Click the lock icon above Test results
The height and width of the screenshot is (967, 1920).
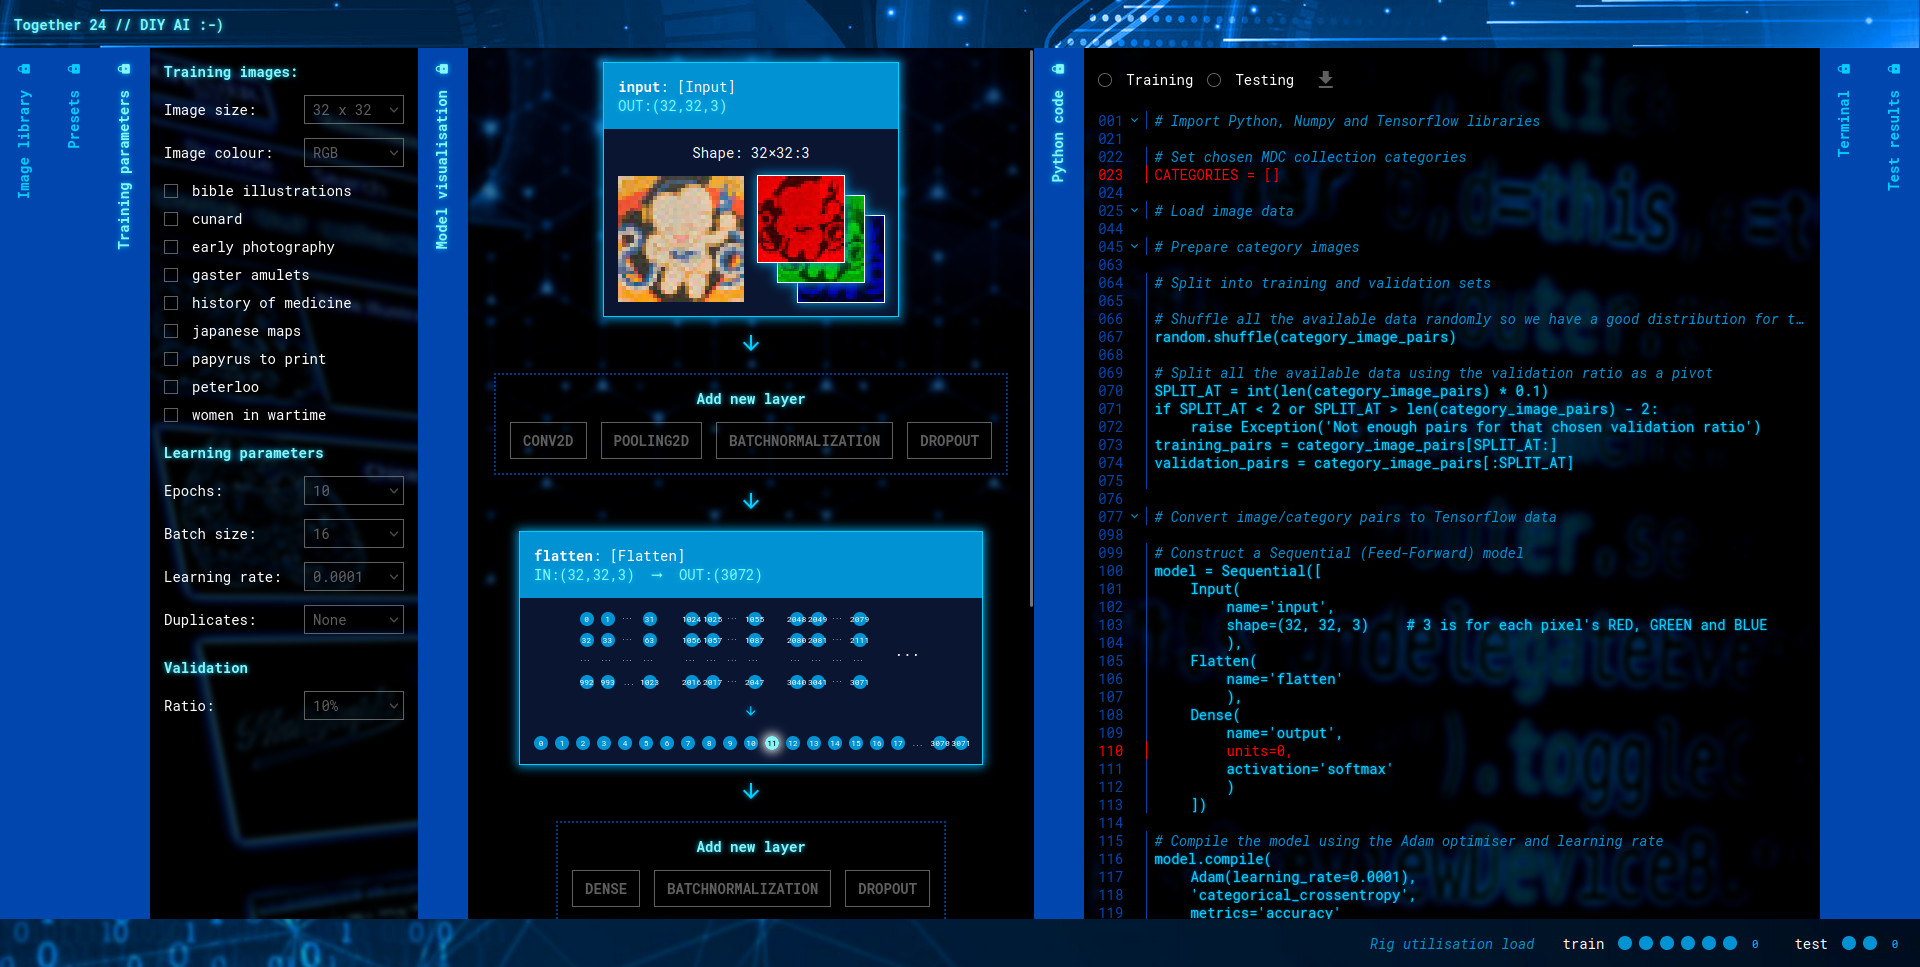pyautogui.click(x=1894, y=69)
